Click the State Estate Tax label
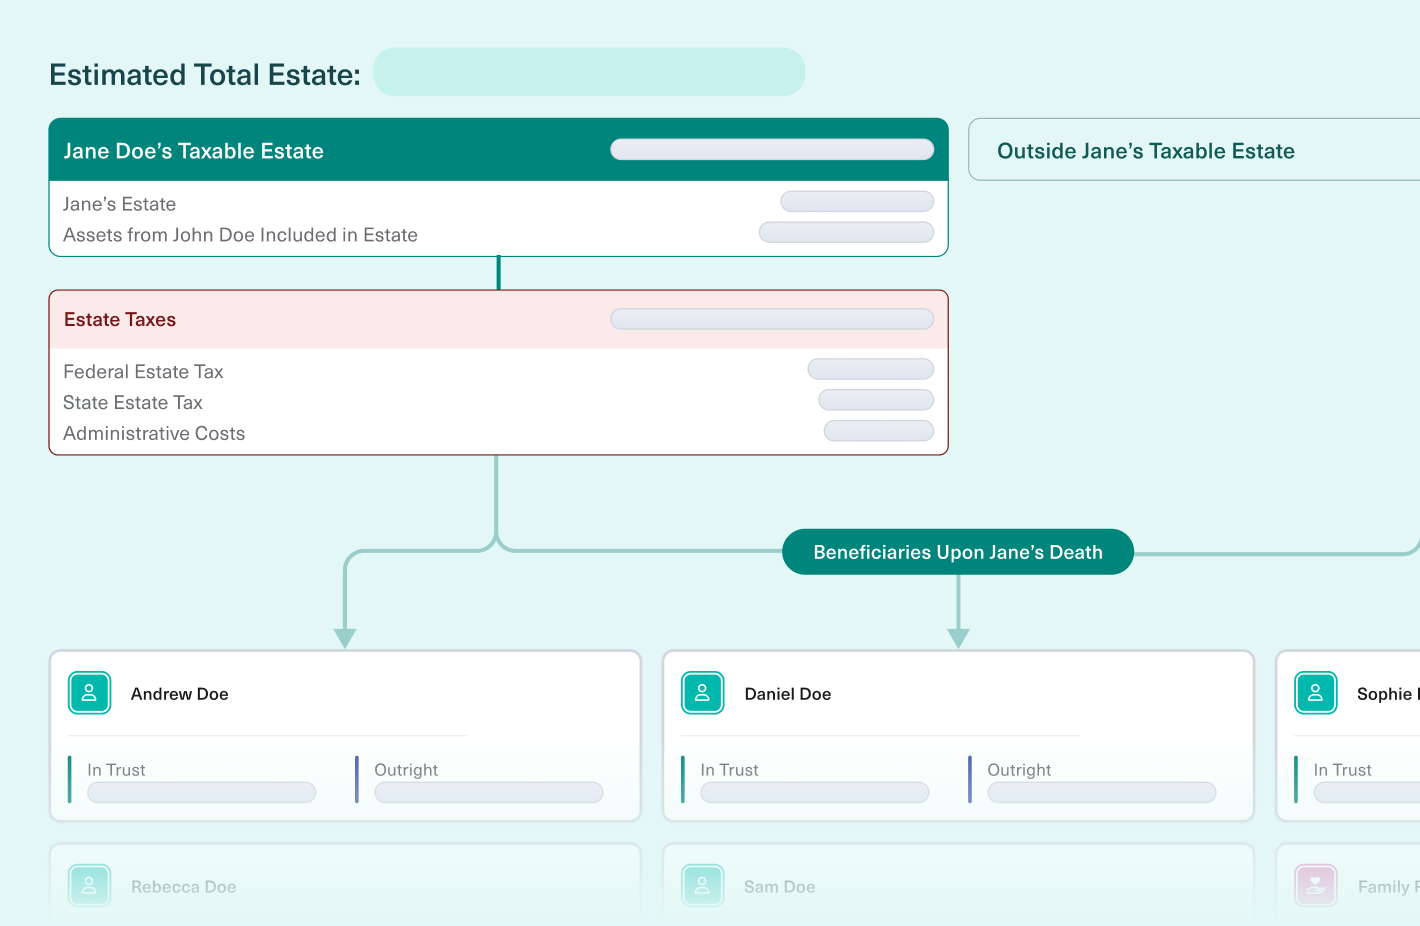Screen dimensions: 1420x926 pyautogui.click(x=133, y=403)
